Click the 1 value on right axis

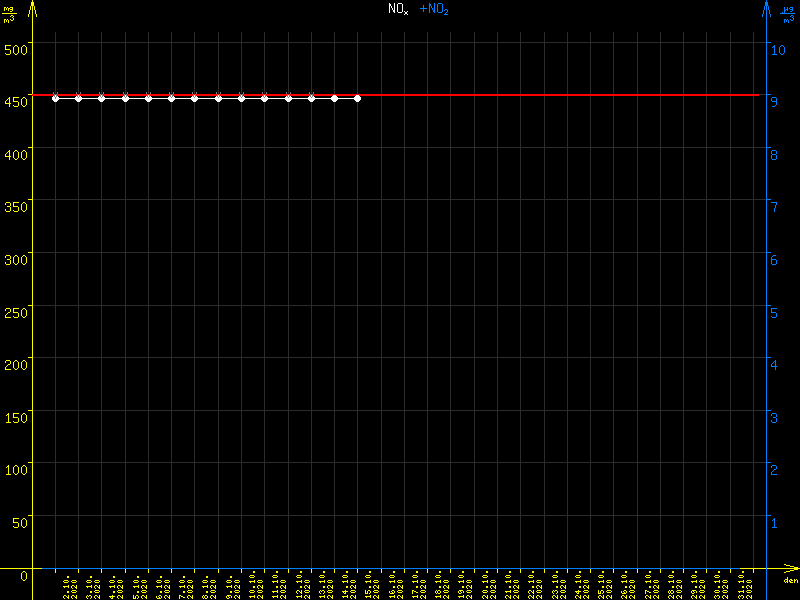[772, 522]
